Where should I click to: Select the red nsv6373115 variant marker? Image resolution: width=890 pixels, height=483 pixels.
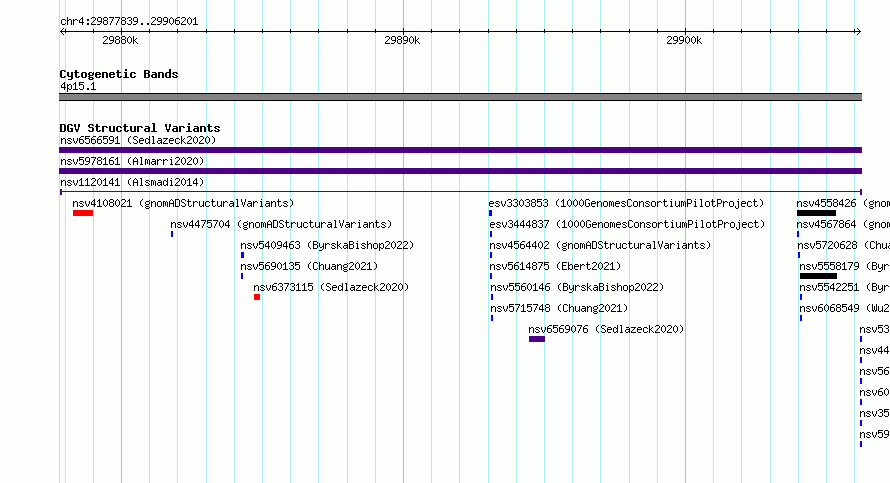257,297
